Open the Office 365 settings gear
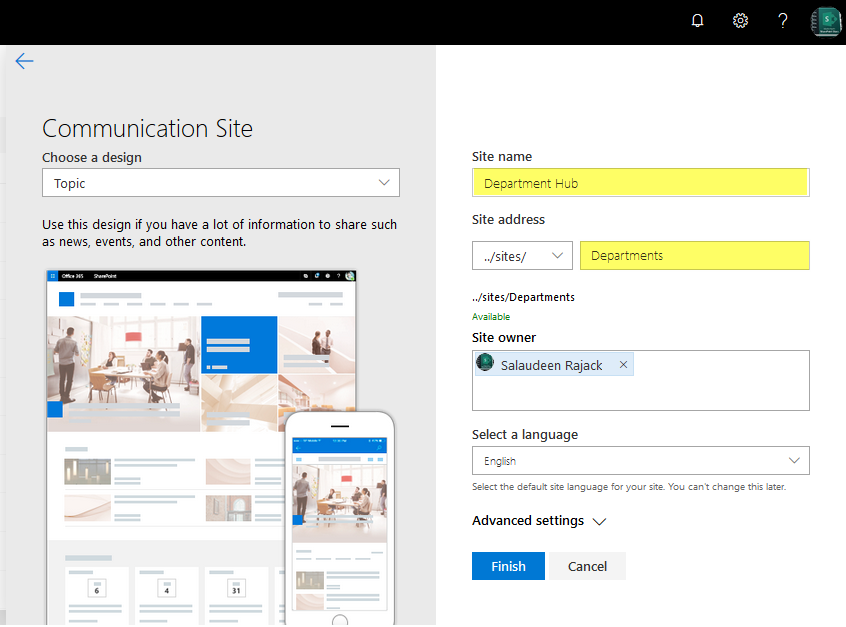Viewport: 846px width, 627px height. [740, 20]
